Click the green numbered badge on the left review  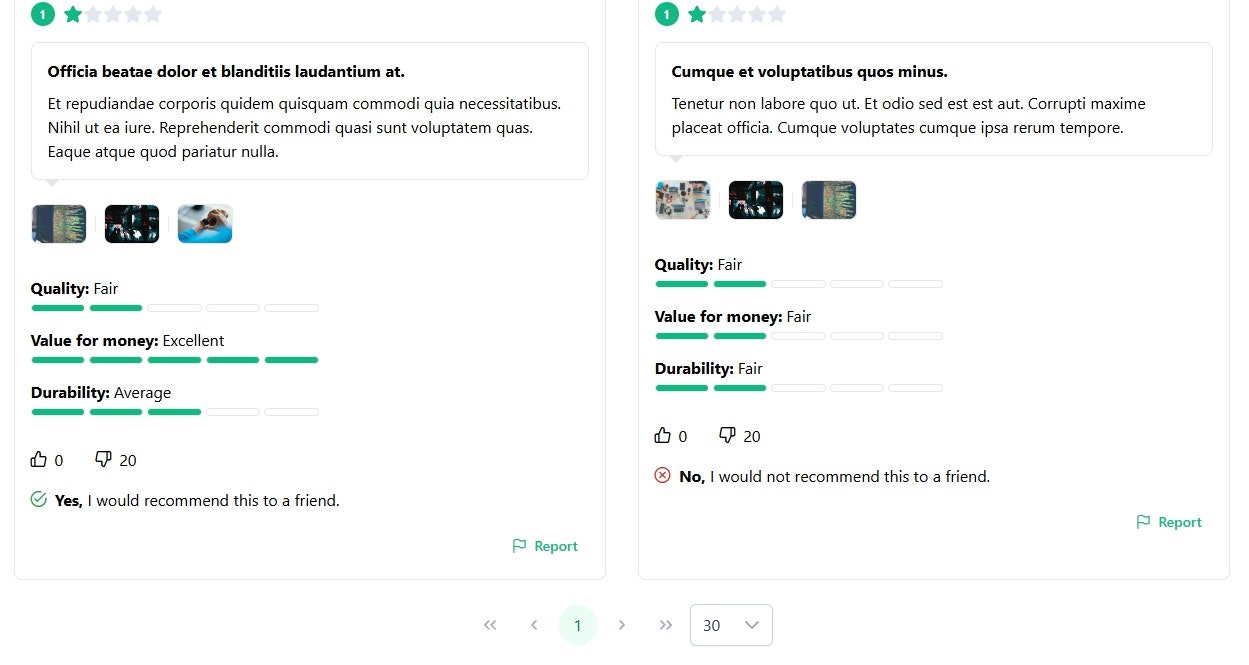click(x=42, y=14)
